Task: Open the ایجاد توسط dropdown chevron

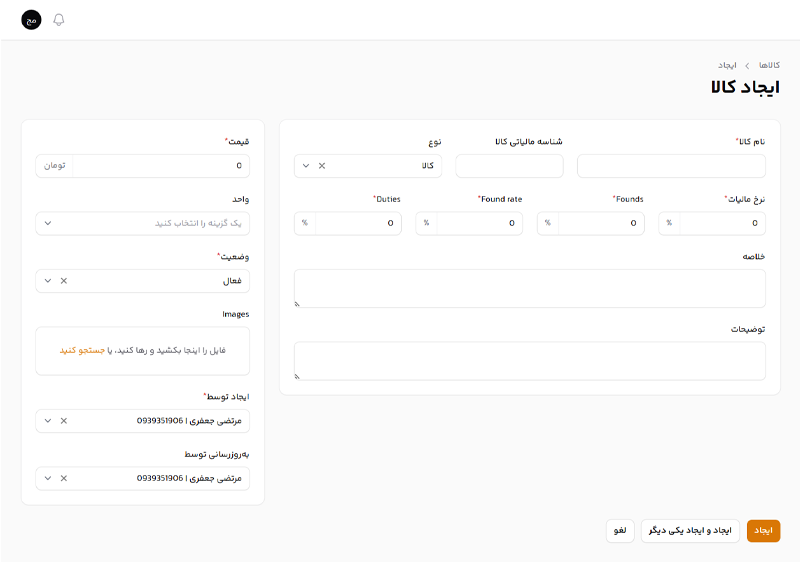Action: point(47,421)
